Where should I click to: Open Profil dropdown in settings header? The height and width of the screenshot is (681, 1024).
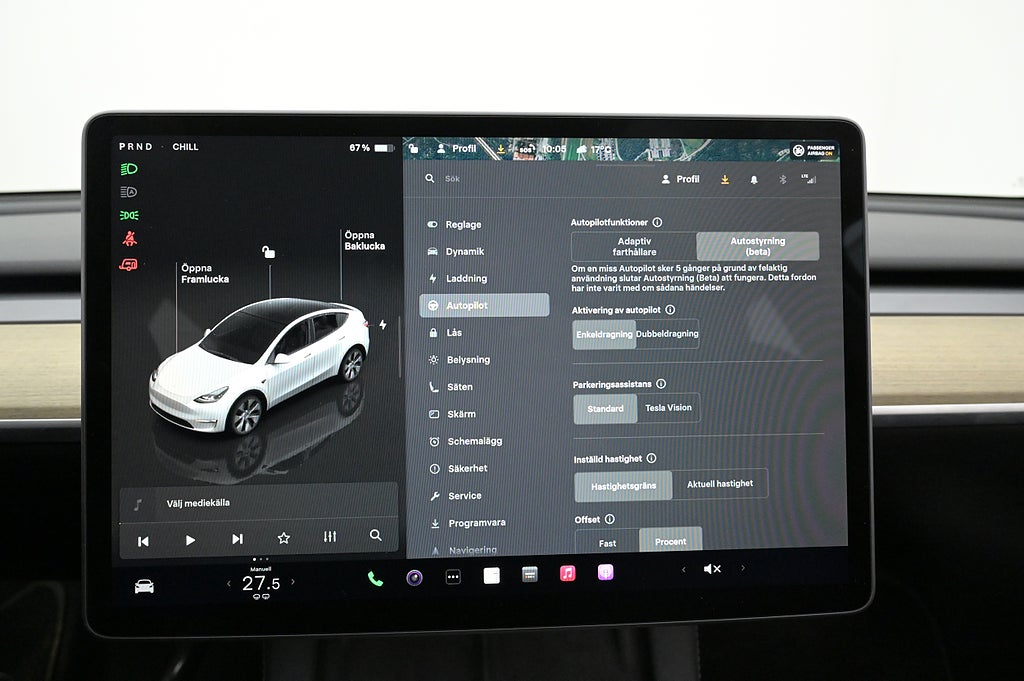[680, 179]
